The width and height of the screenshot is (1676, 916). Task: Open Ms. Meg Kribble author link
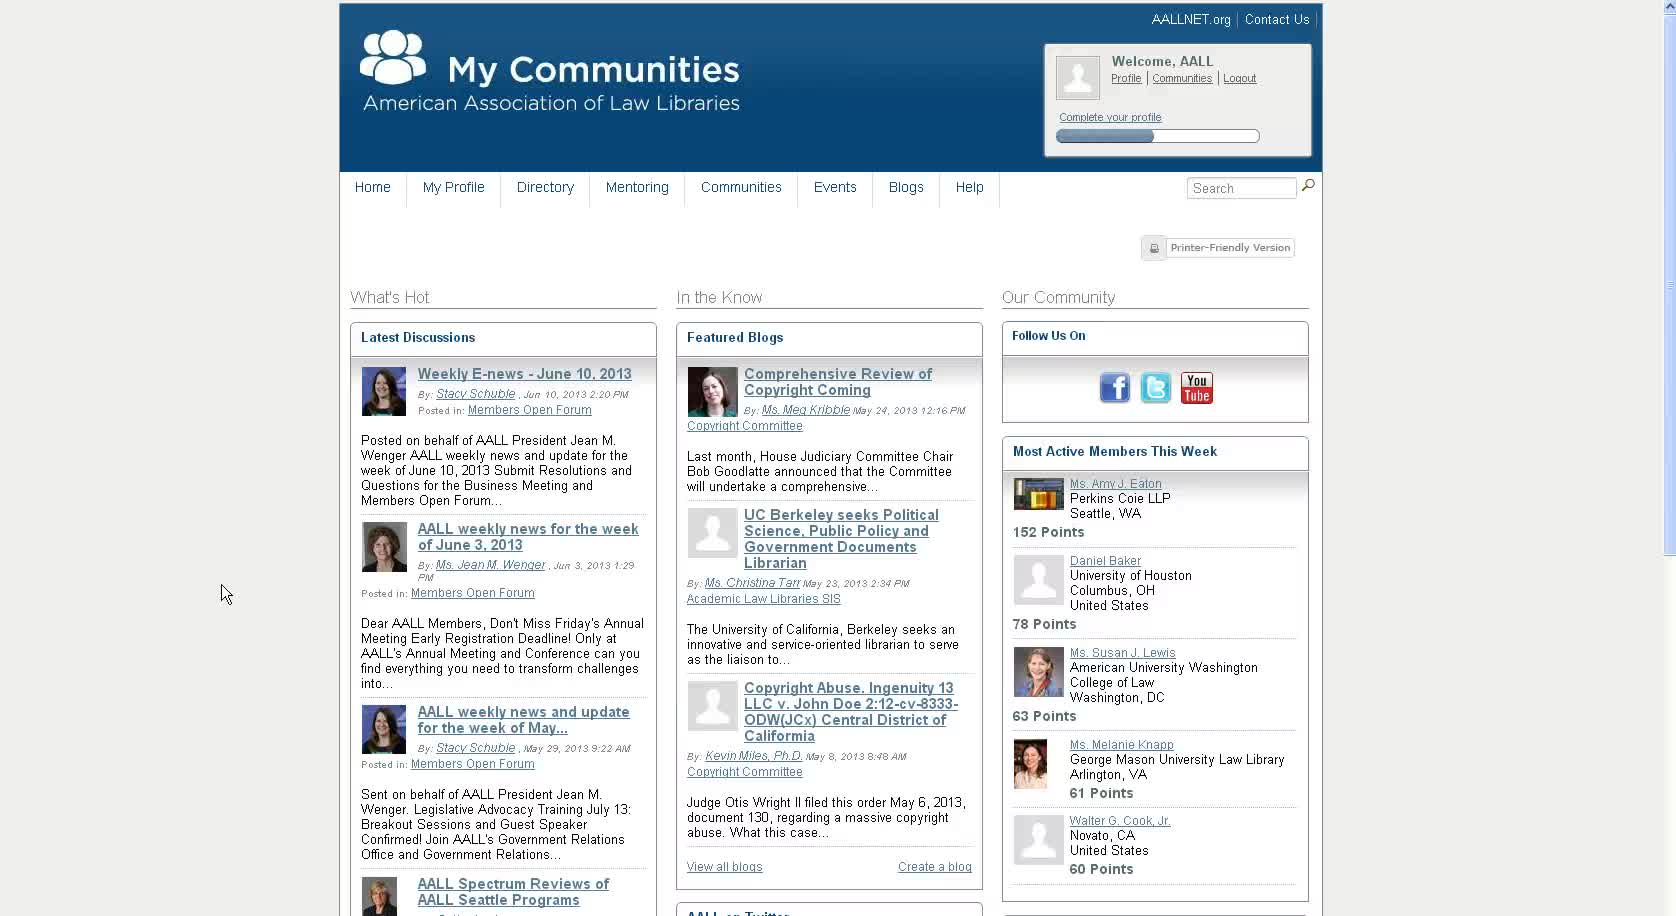(806, 410)
